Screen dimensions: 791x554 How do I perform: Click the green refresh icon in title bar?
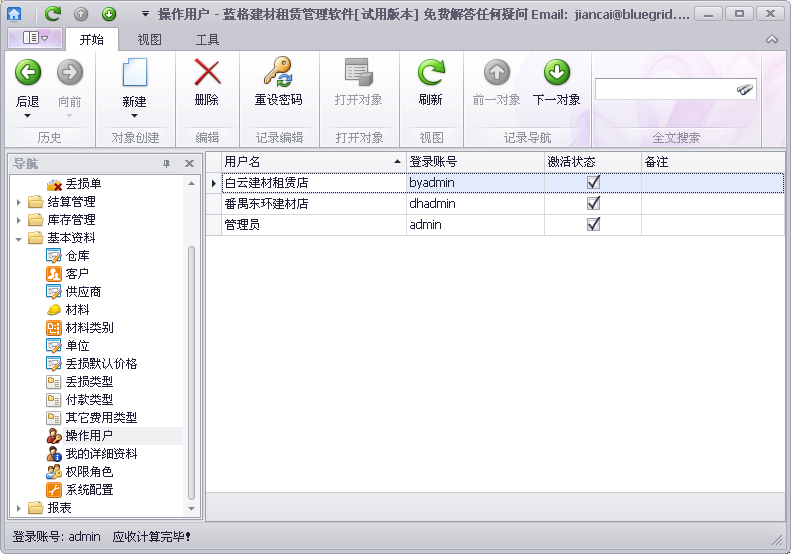tap(52, 14)
